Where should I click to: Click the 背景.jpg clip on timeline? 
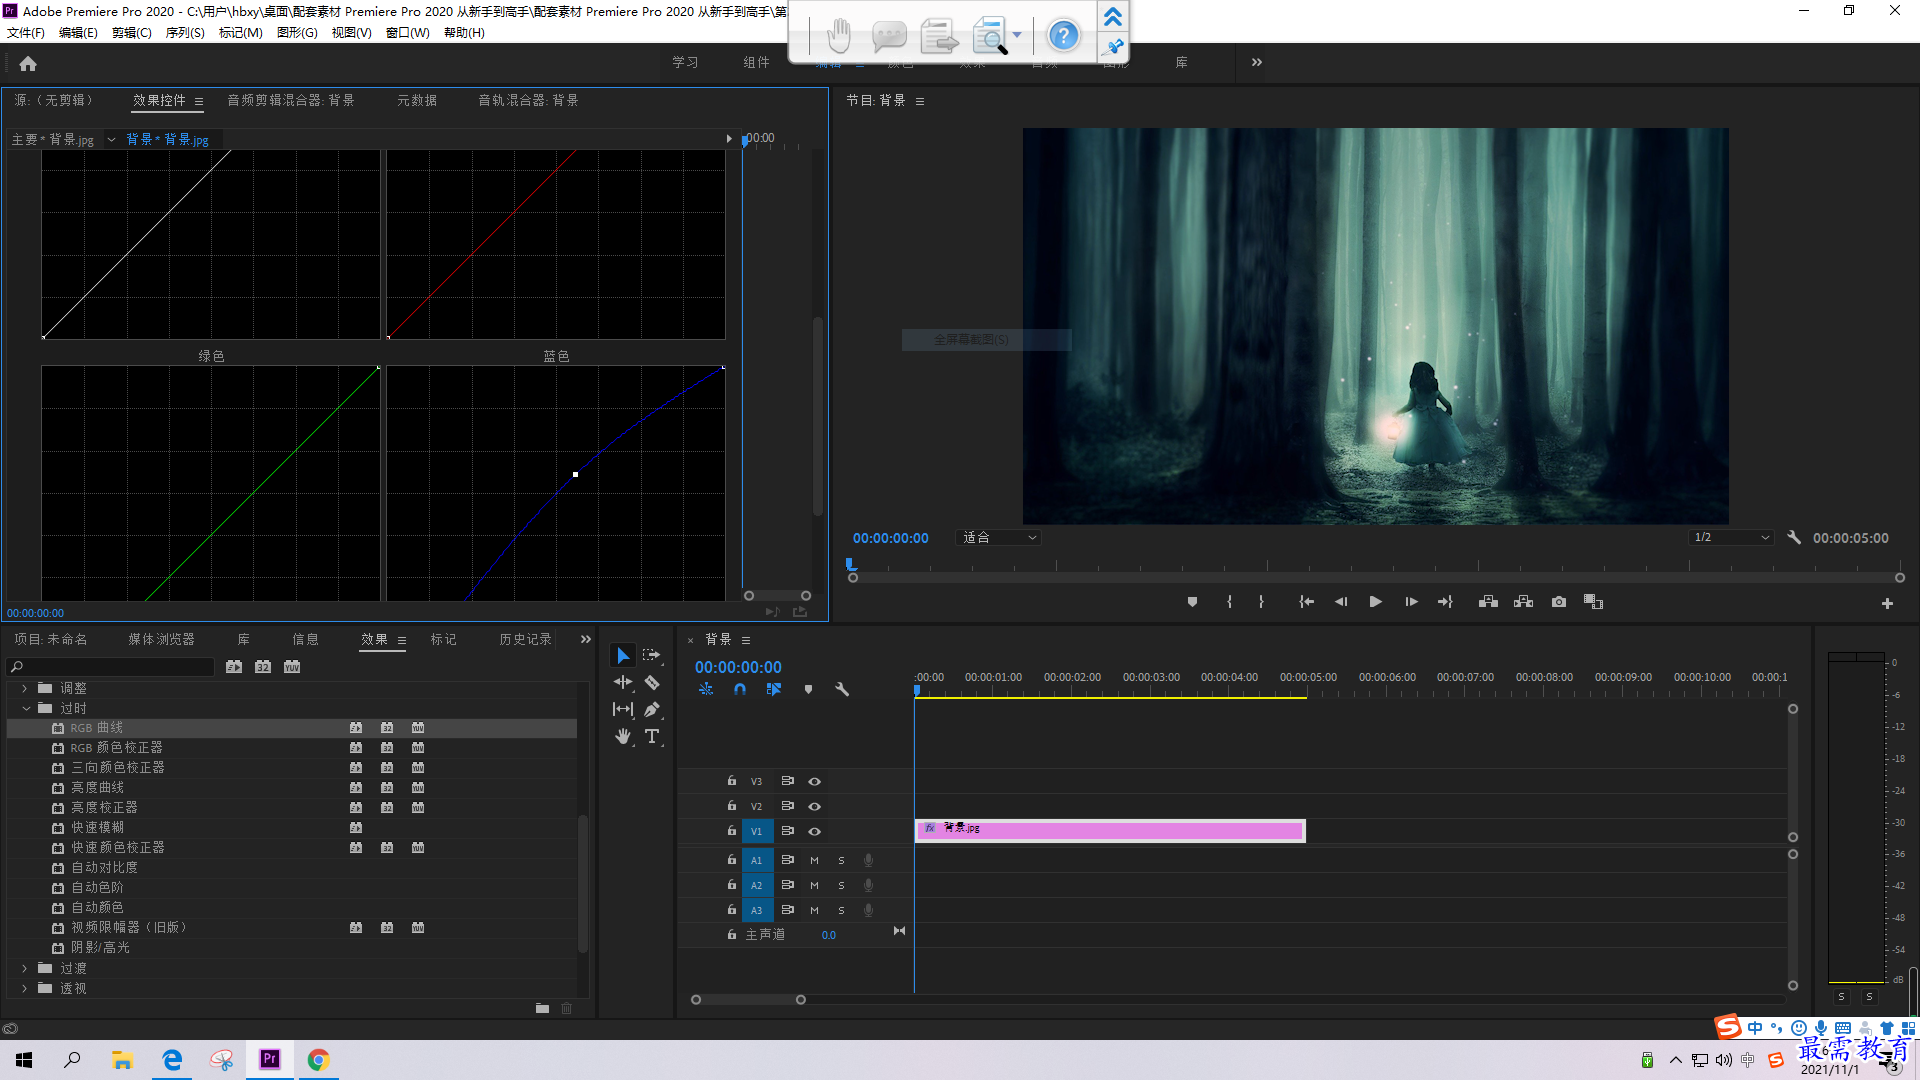click(1110, 830)
